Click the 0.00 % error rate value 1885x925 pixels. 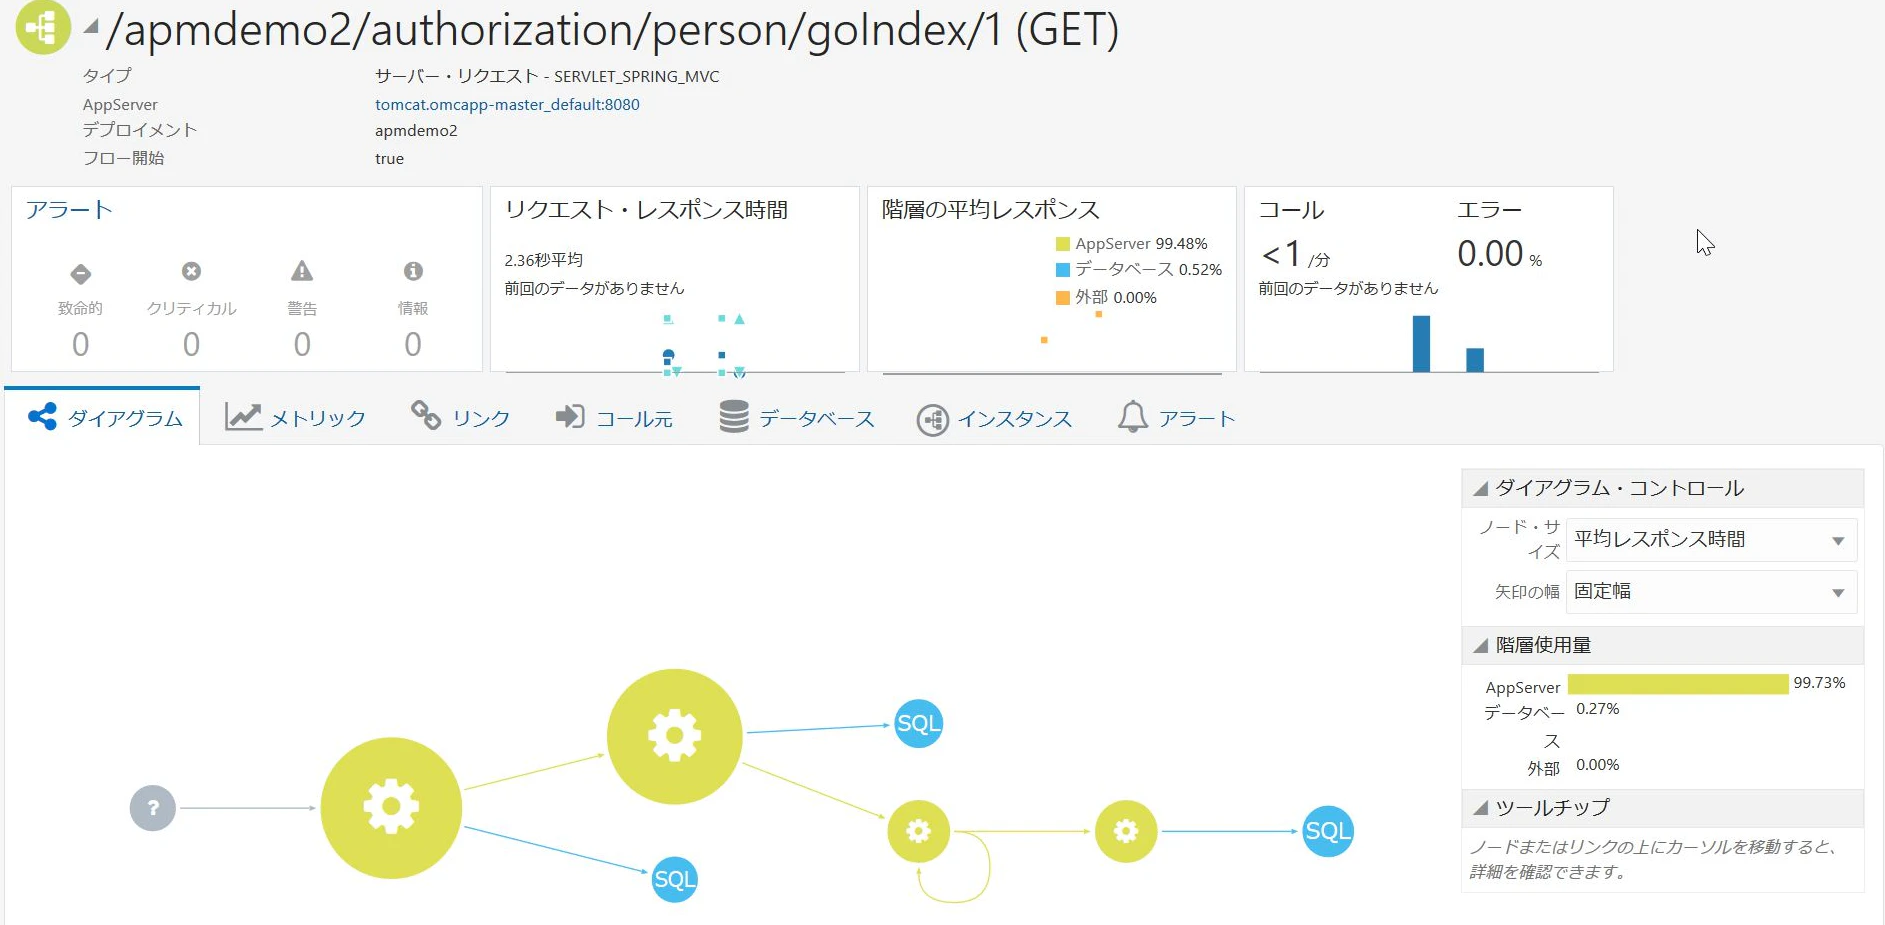(x=1499, y=254)
